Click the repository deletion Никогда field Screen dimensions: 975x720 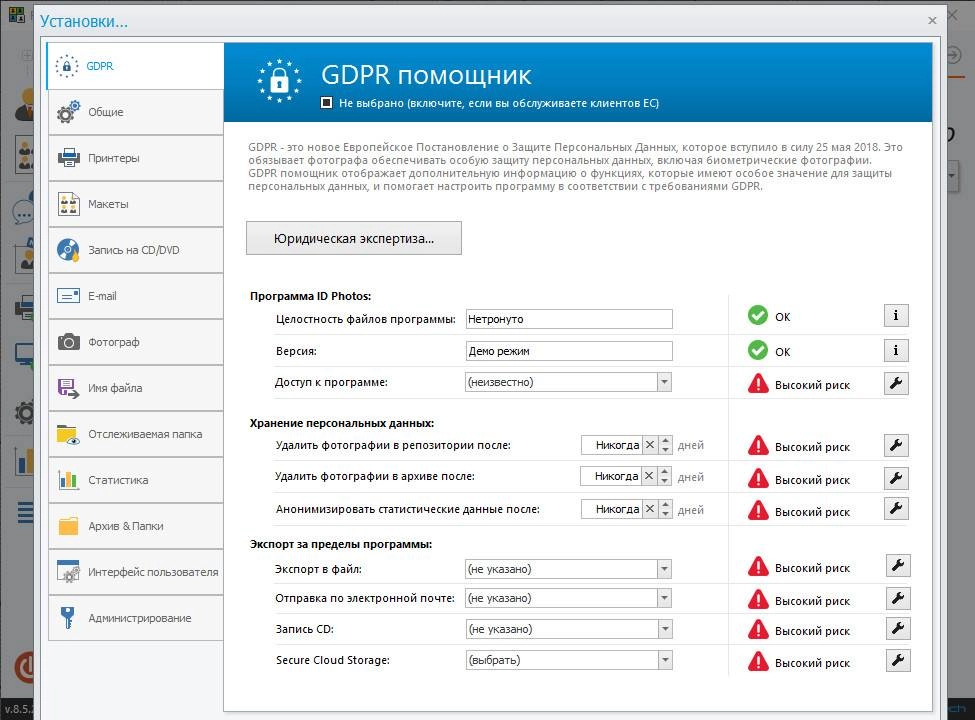612,445
